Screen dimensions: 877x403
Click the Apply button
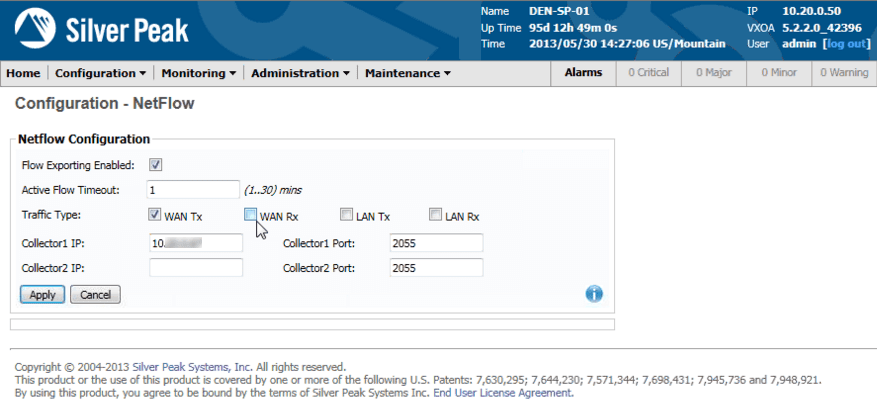click(43, 295)
